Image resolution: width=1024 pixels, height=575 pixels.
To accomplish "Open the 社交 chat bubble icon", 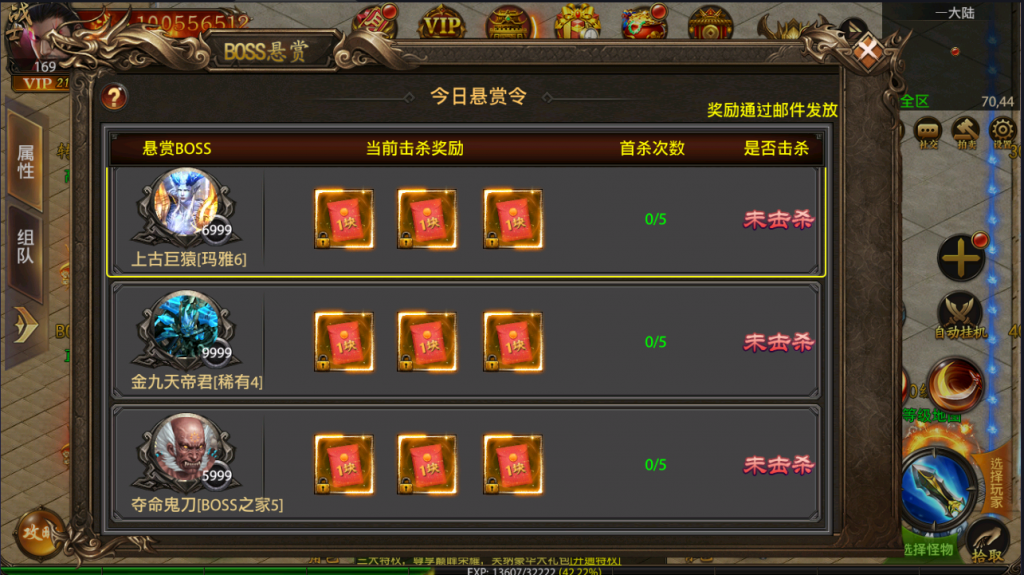I will pos(927,133).
